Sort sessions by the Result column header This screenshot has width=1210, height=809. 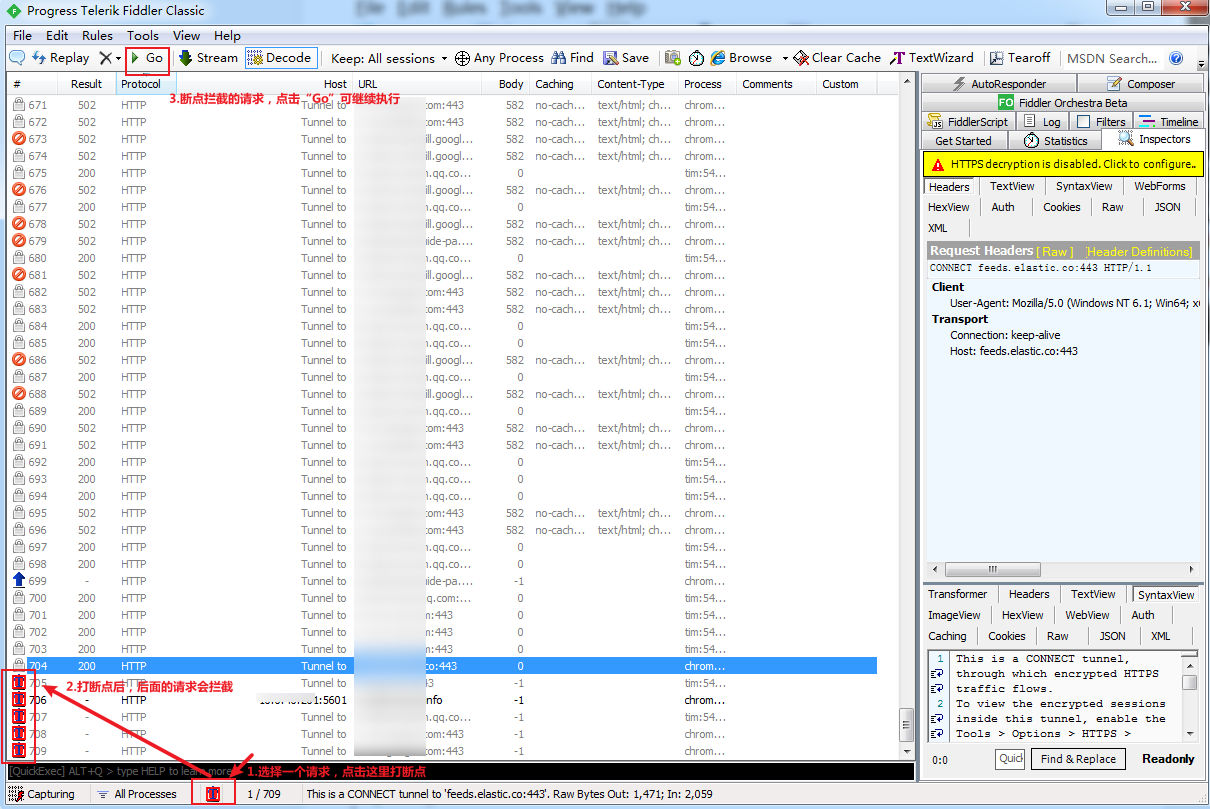pyautogui.click(x=87, y=84)
